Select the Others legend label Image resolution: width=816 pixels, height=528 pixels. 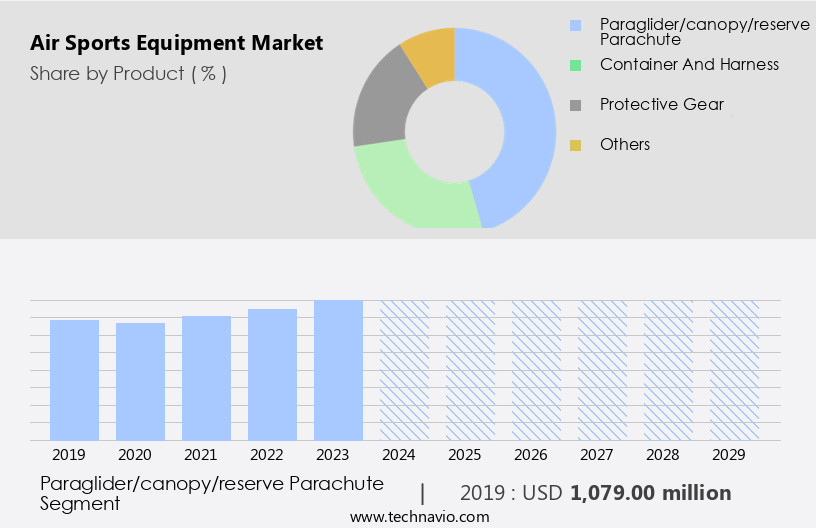(x=624, y=144)
